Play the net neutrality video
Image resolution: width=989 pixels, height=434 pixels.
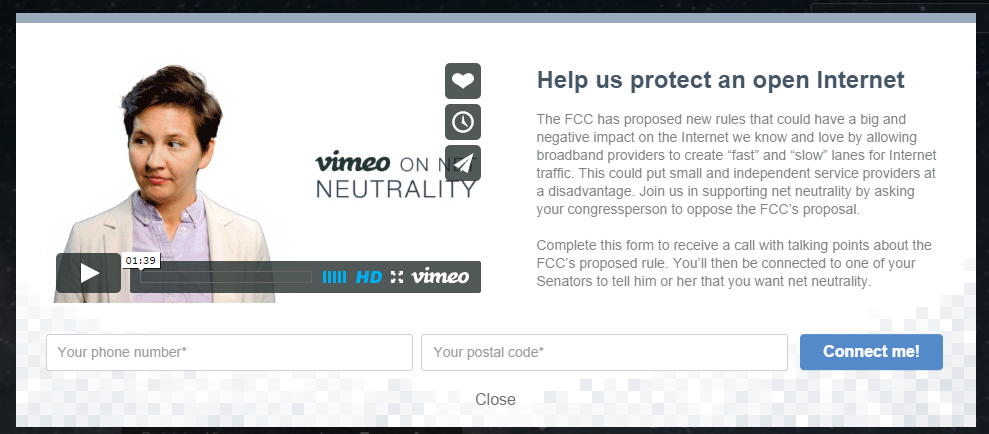point(88,273)
